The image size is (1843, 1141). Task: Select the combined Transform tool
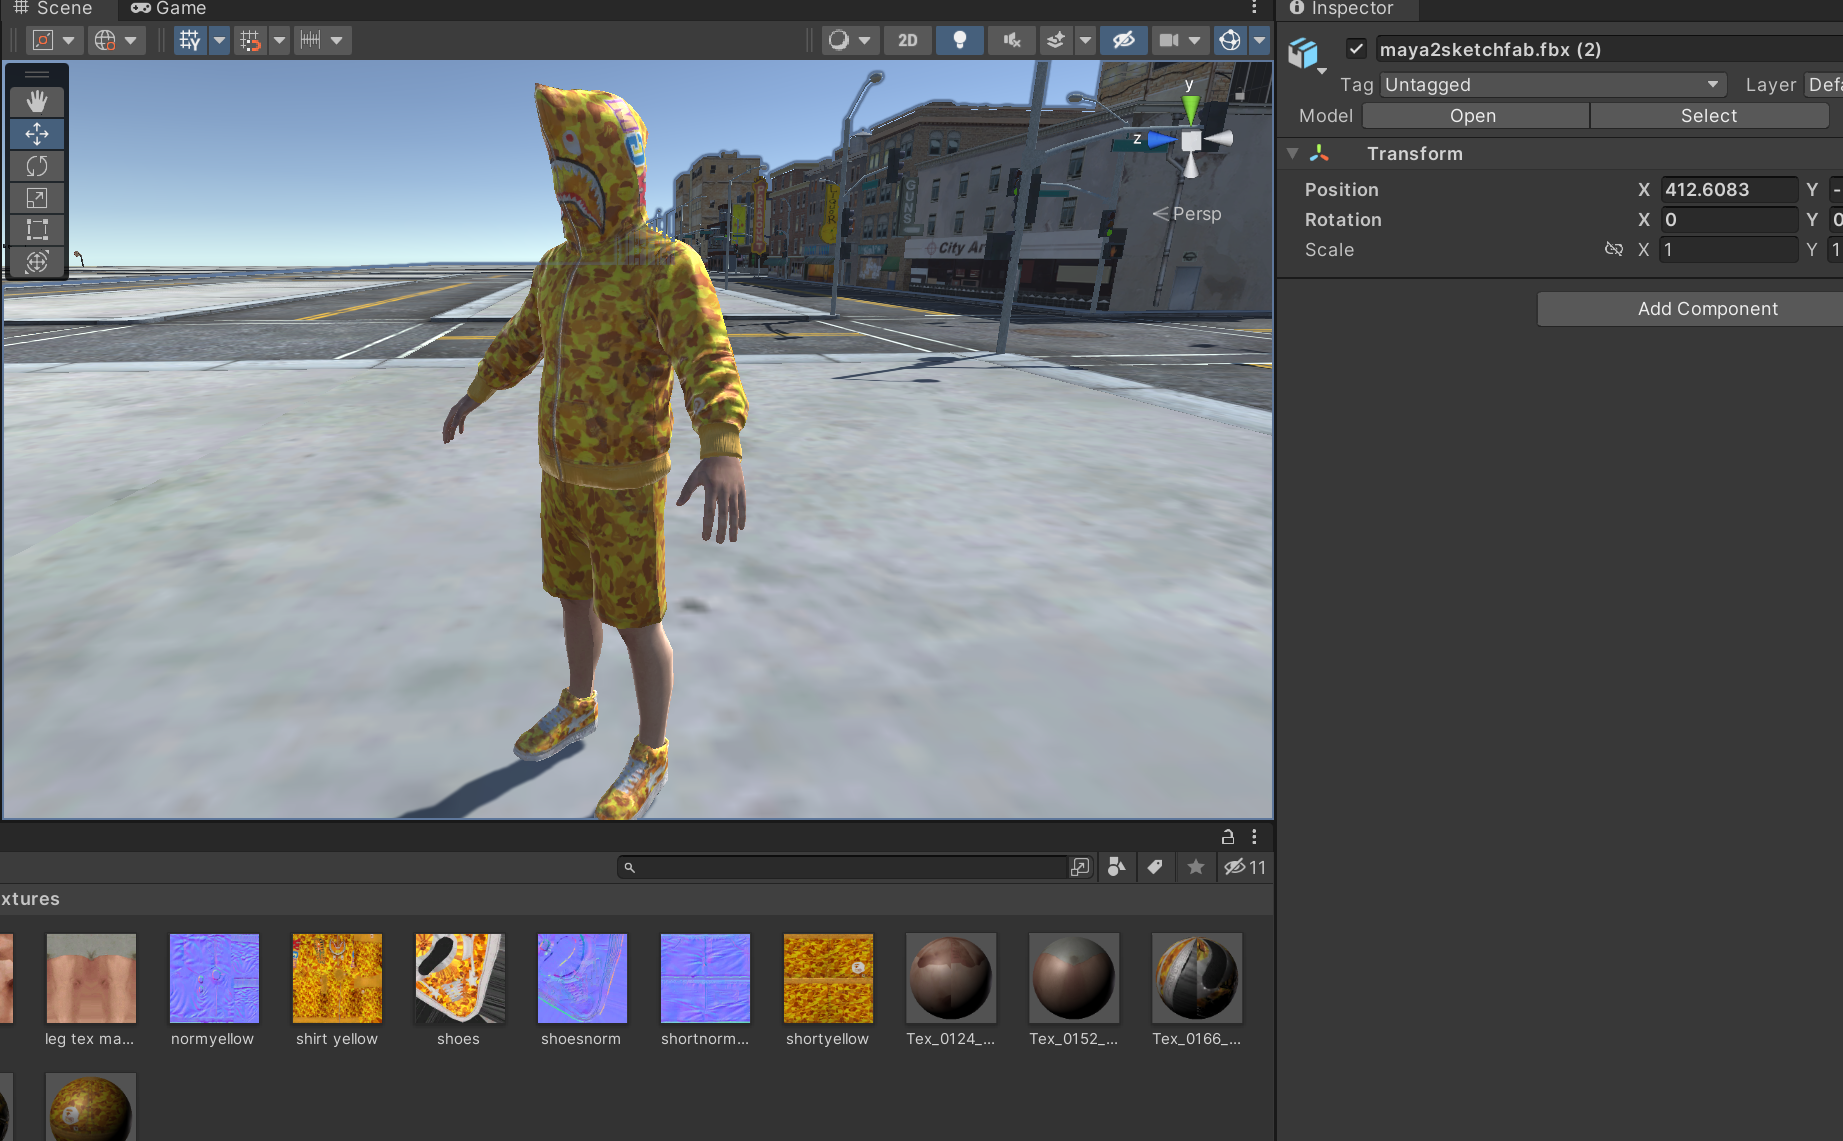(x=37, y=262)
